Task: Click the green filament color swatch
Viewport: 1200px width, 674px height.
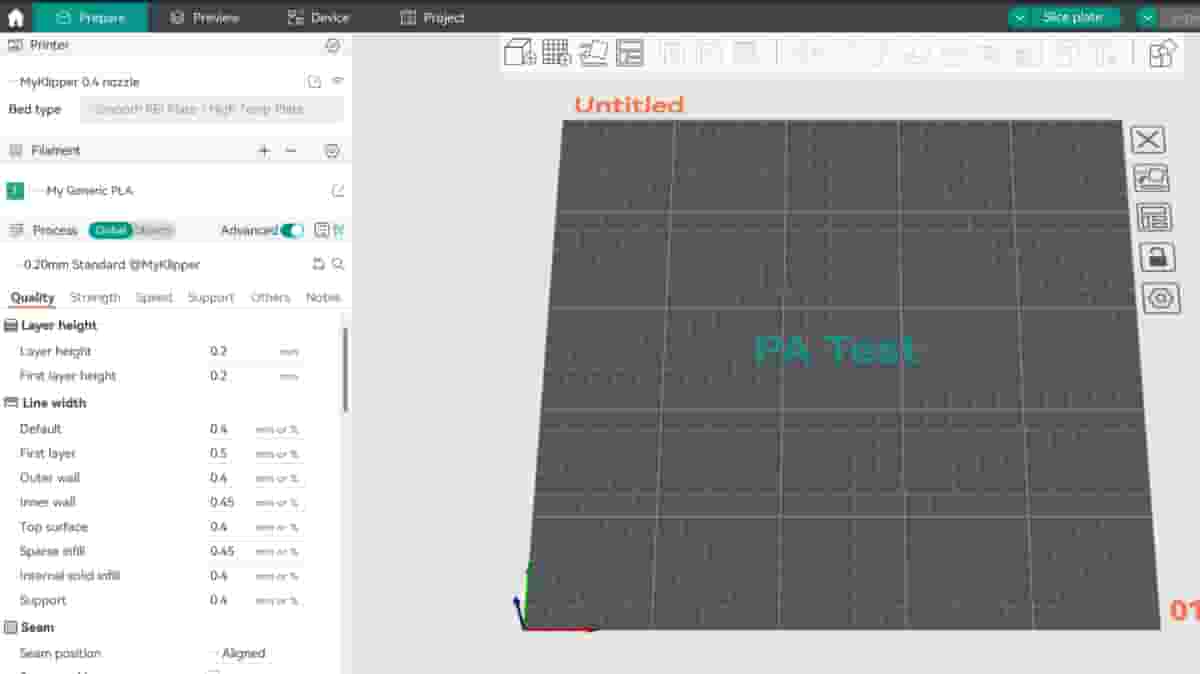Action: (x=14, y=190)
